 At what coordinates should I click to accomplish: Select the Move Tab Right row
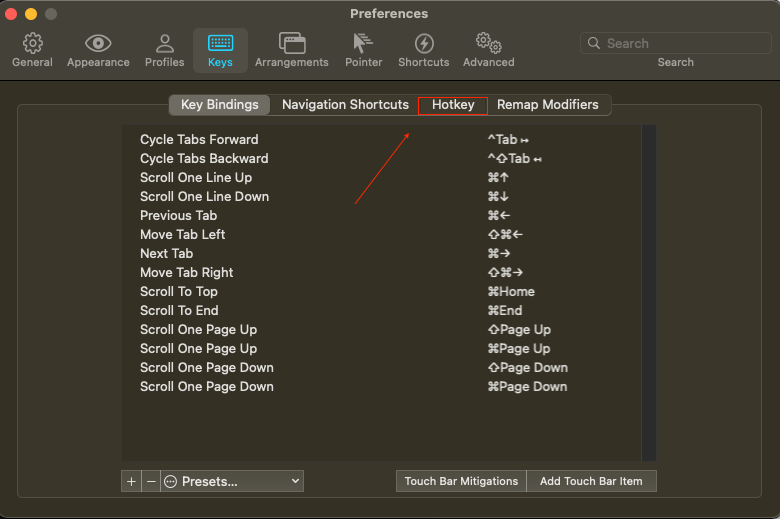coord(382,272)
